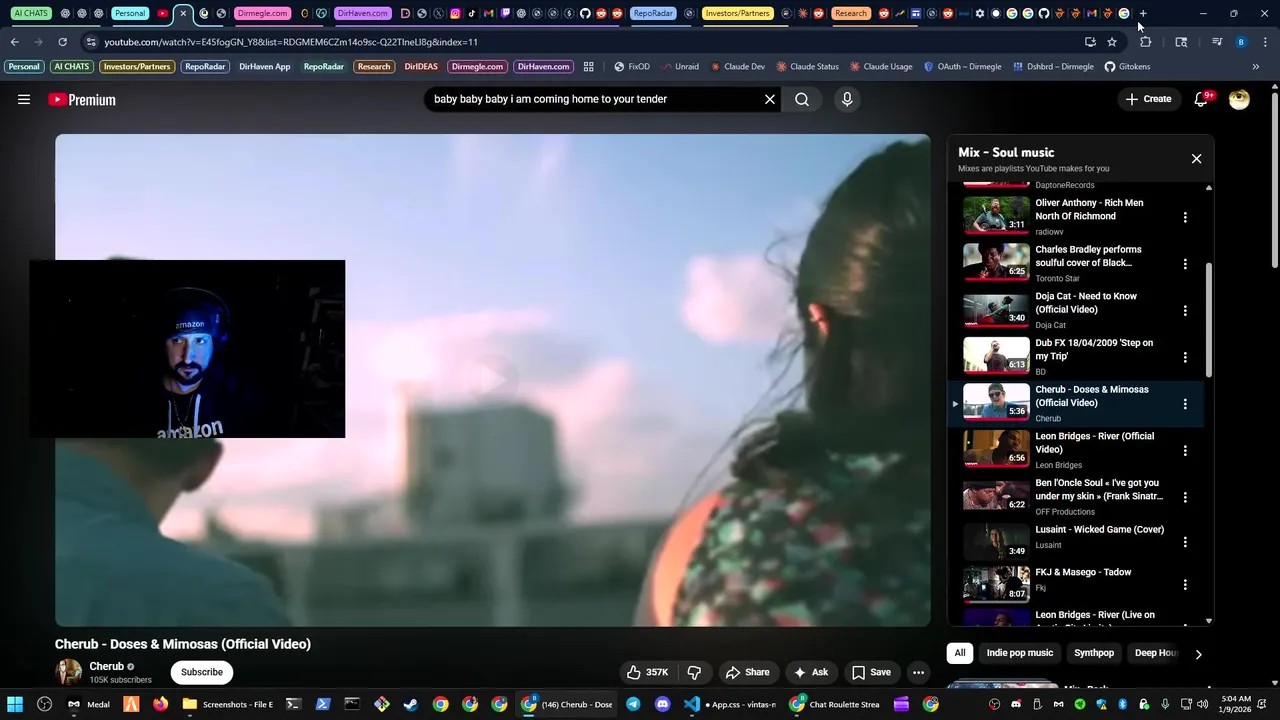
Task: Open Screenshots File Explorer window
Action: click(x=227, y=704)
